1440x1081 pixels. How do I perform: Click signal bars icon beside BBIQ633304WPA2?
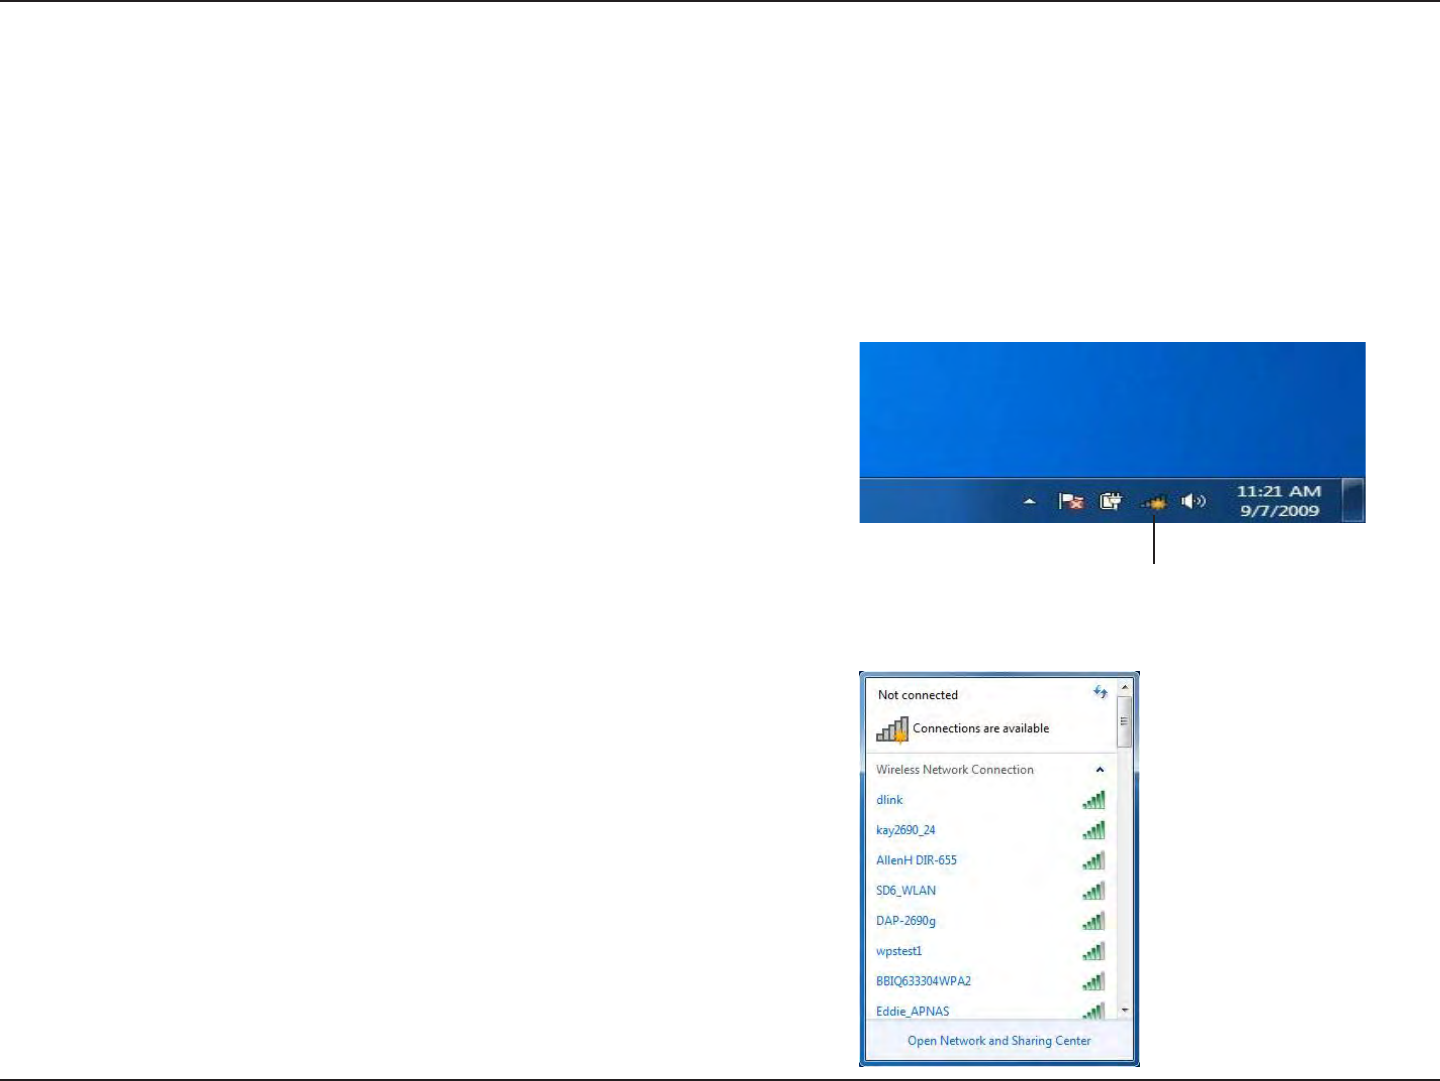[x=1093, y=981]
